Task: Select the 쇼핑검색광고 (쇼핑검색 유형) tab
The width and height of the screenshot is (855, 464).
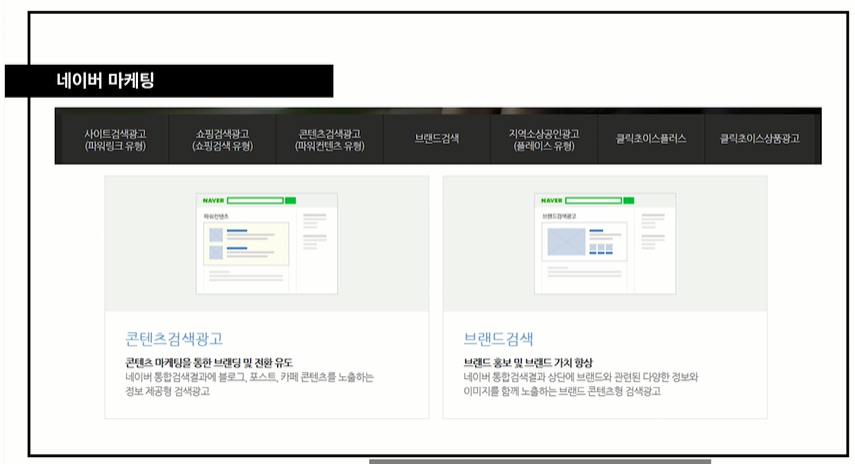Action: (222, 140)
